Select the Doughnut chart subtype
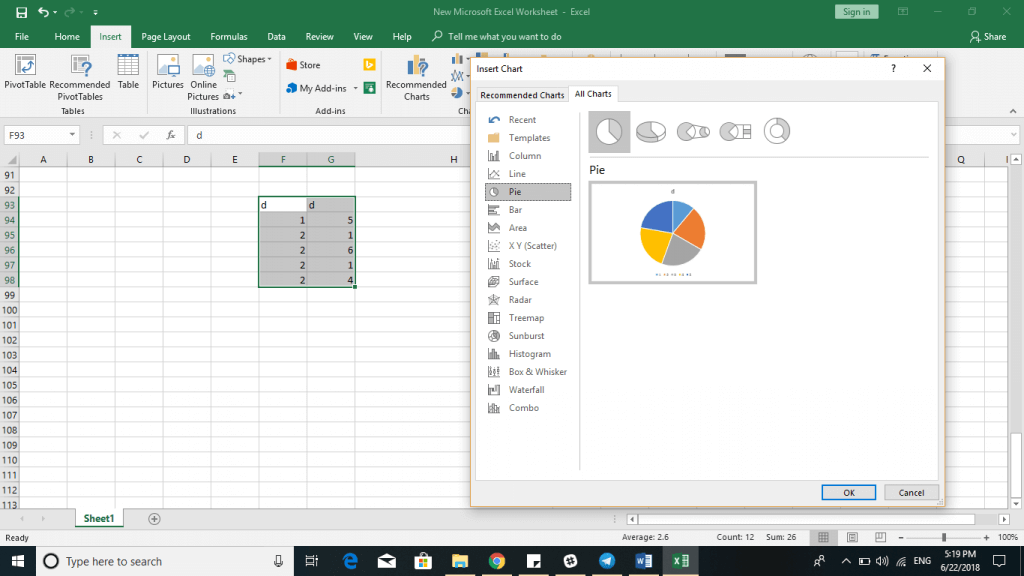The image size is (1024, 576). (x=777, y=131)
